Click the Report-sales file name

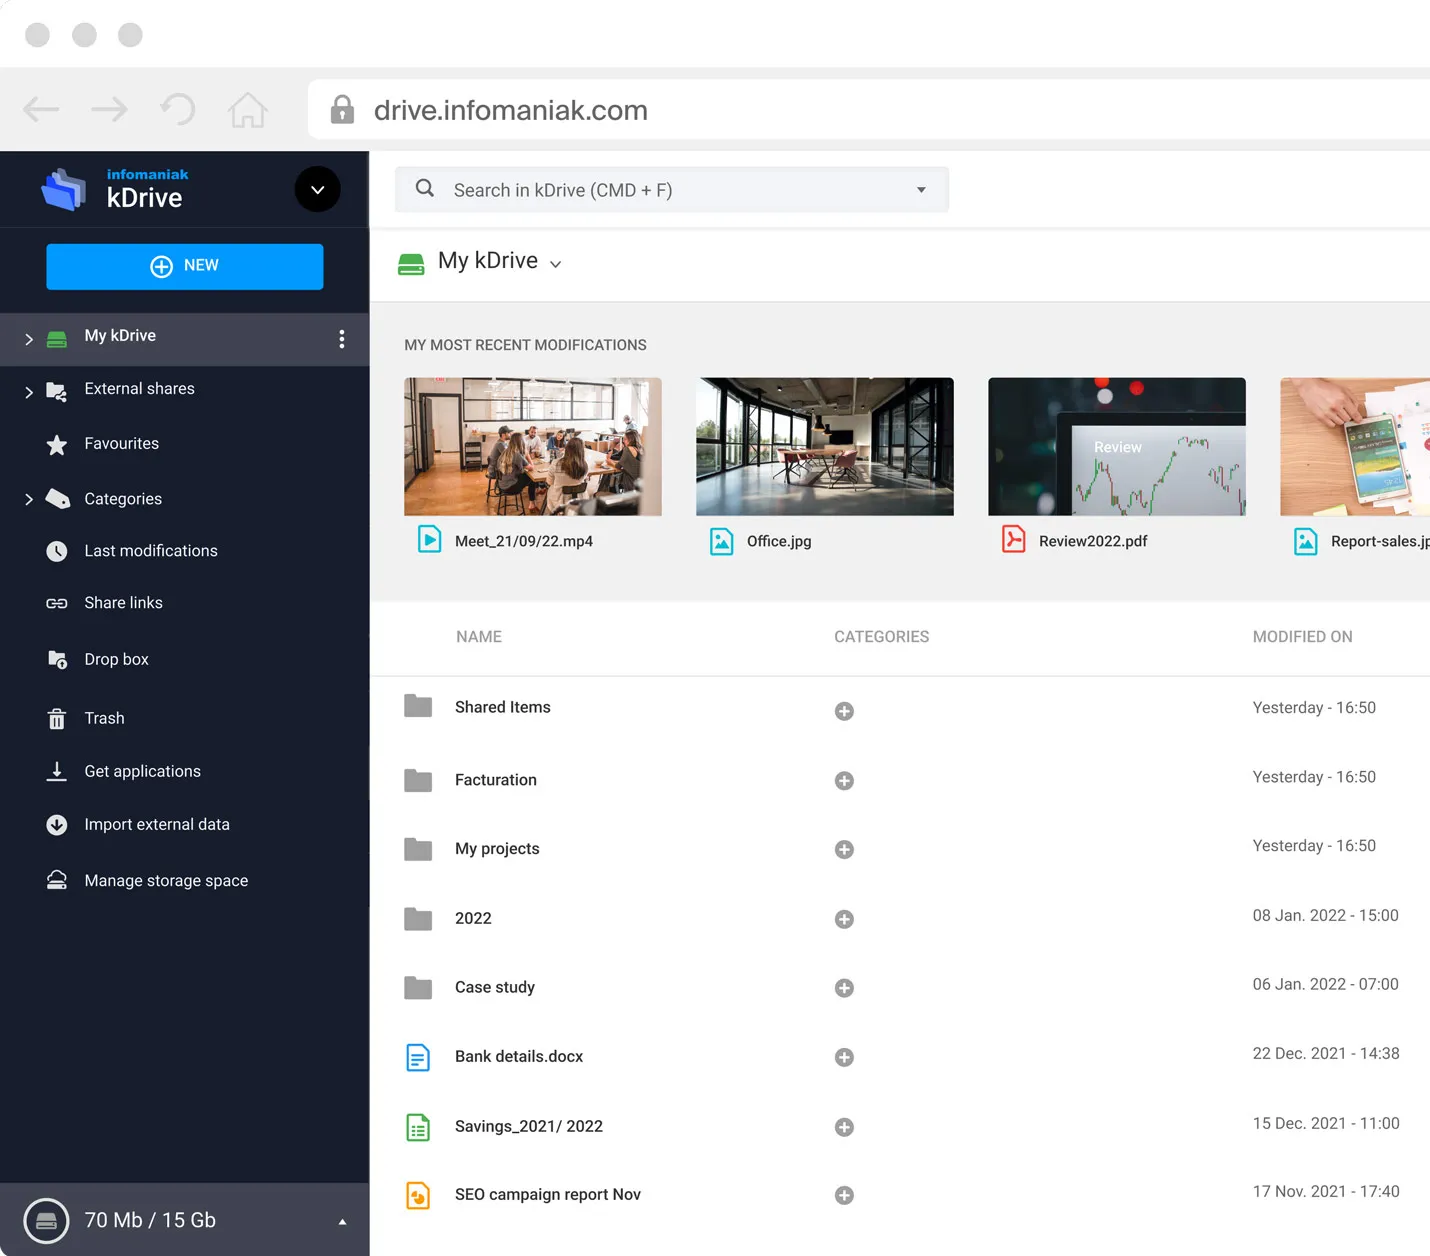coord(1380,541)
